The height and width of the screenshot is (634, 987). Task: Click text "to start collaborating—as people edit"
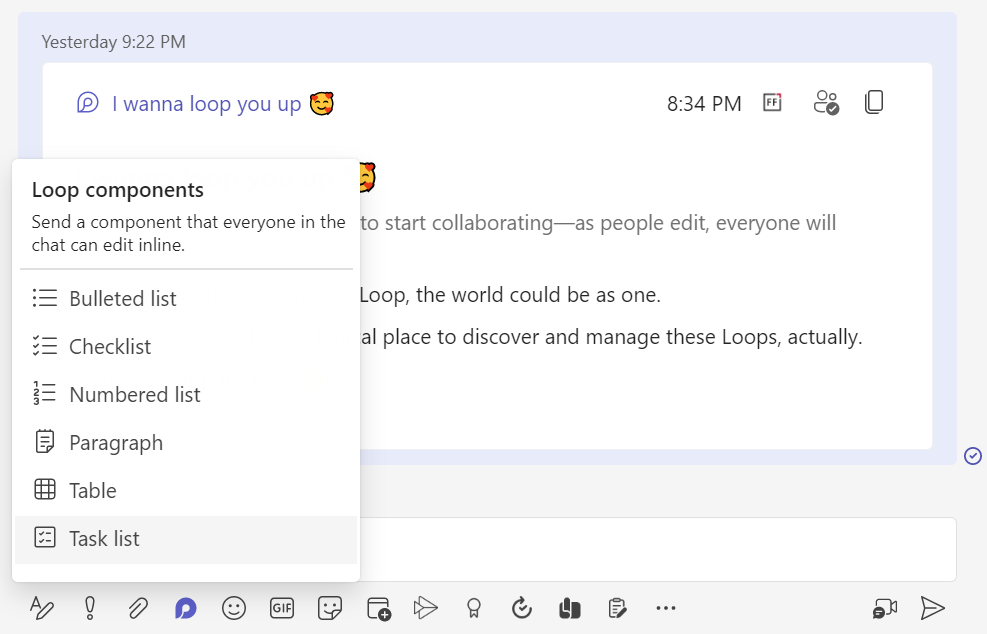[x=535, y=223]
